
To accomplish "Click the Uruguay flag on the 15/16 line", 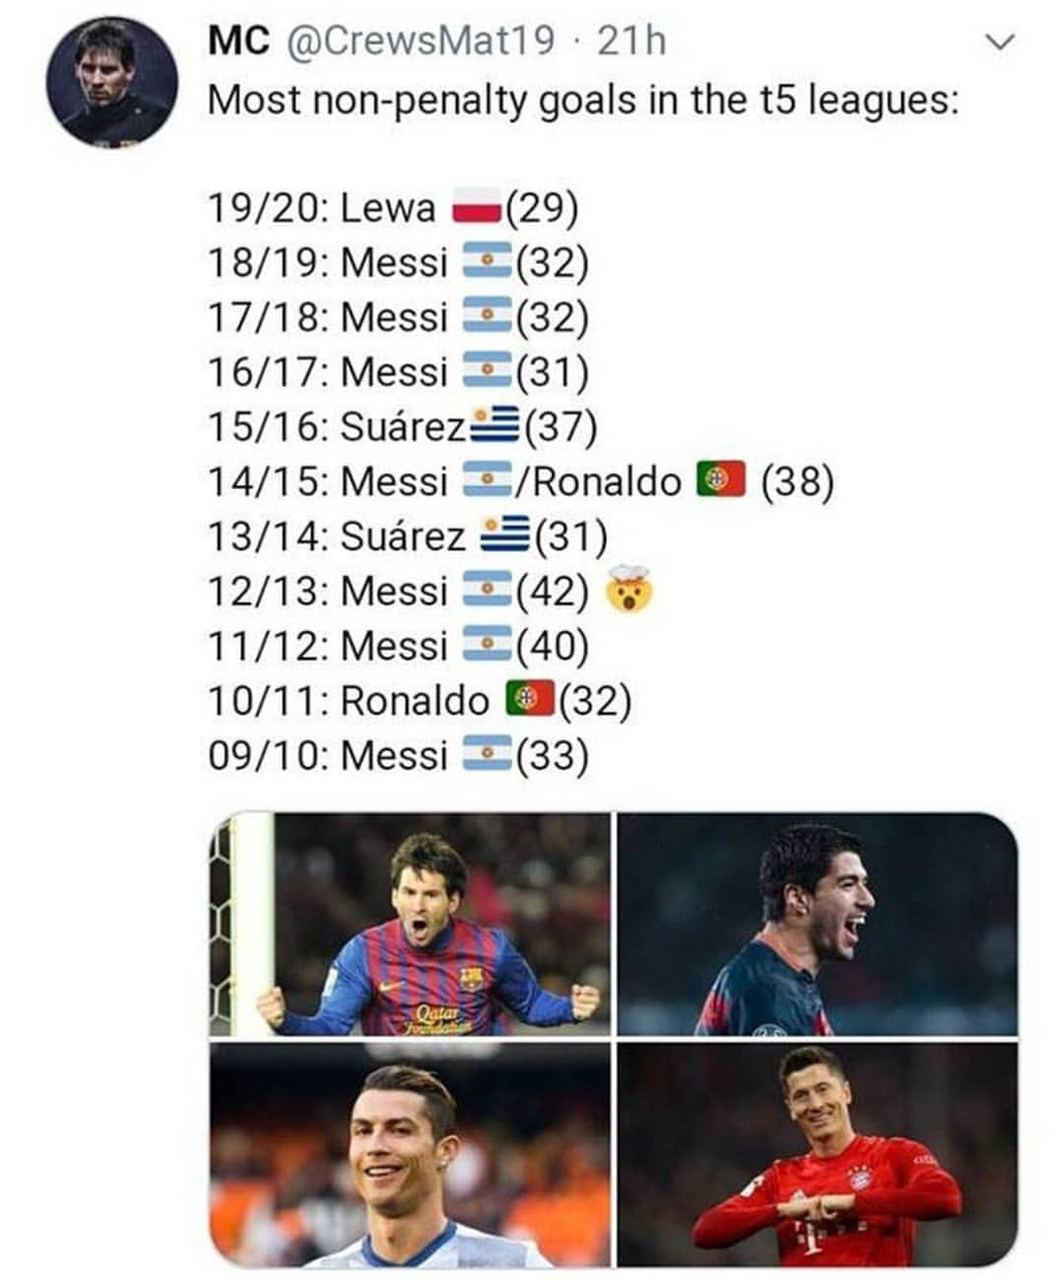I will [x=493, y=427].
